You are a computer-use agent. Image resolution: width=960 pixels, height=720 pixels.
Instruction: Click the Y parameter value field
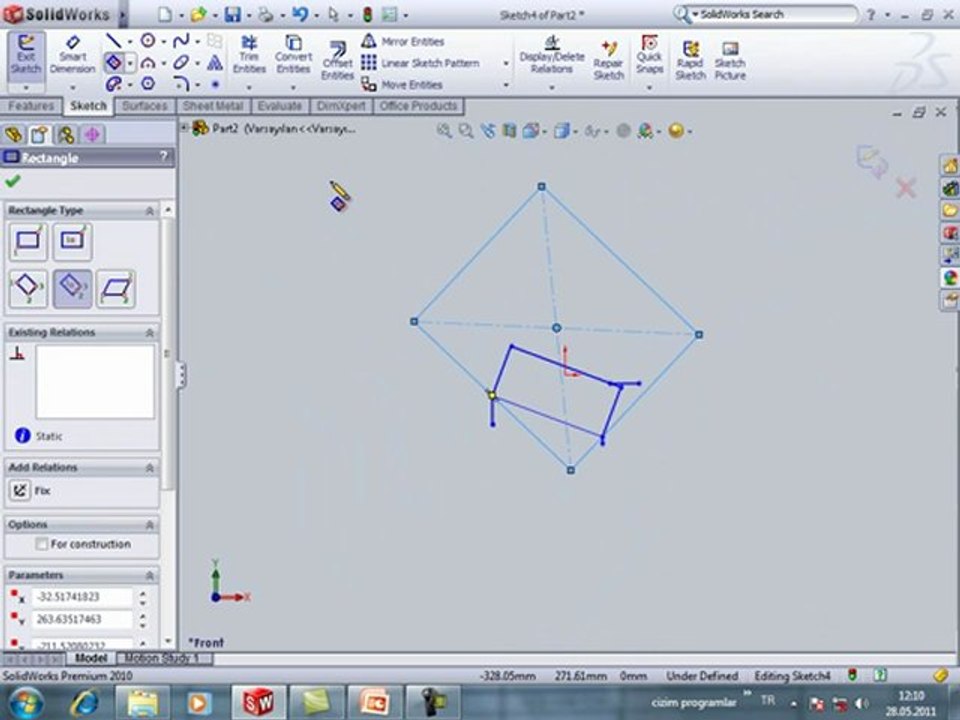click(x=82, y=620)
